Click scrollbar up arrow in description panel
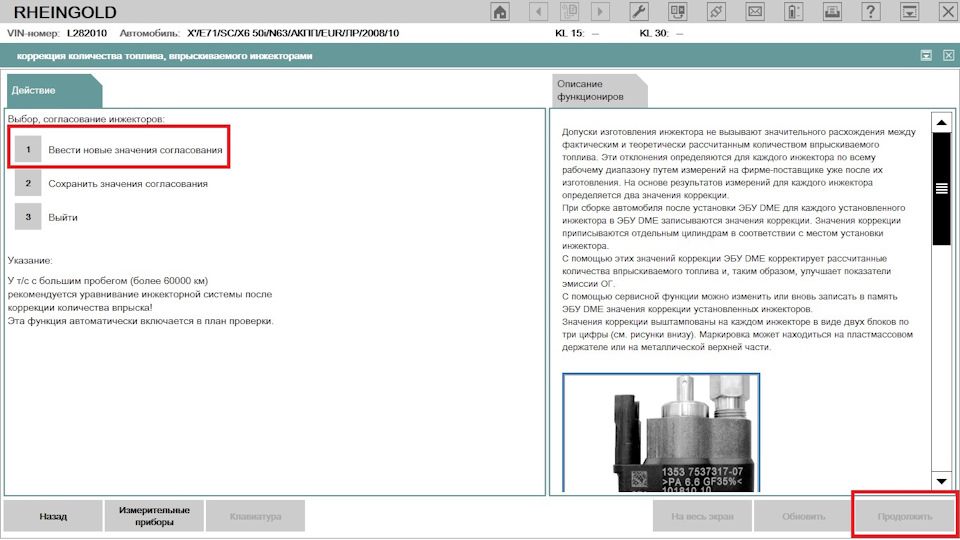 pyautogui.click(x=942, y=122)
